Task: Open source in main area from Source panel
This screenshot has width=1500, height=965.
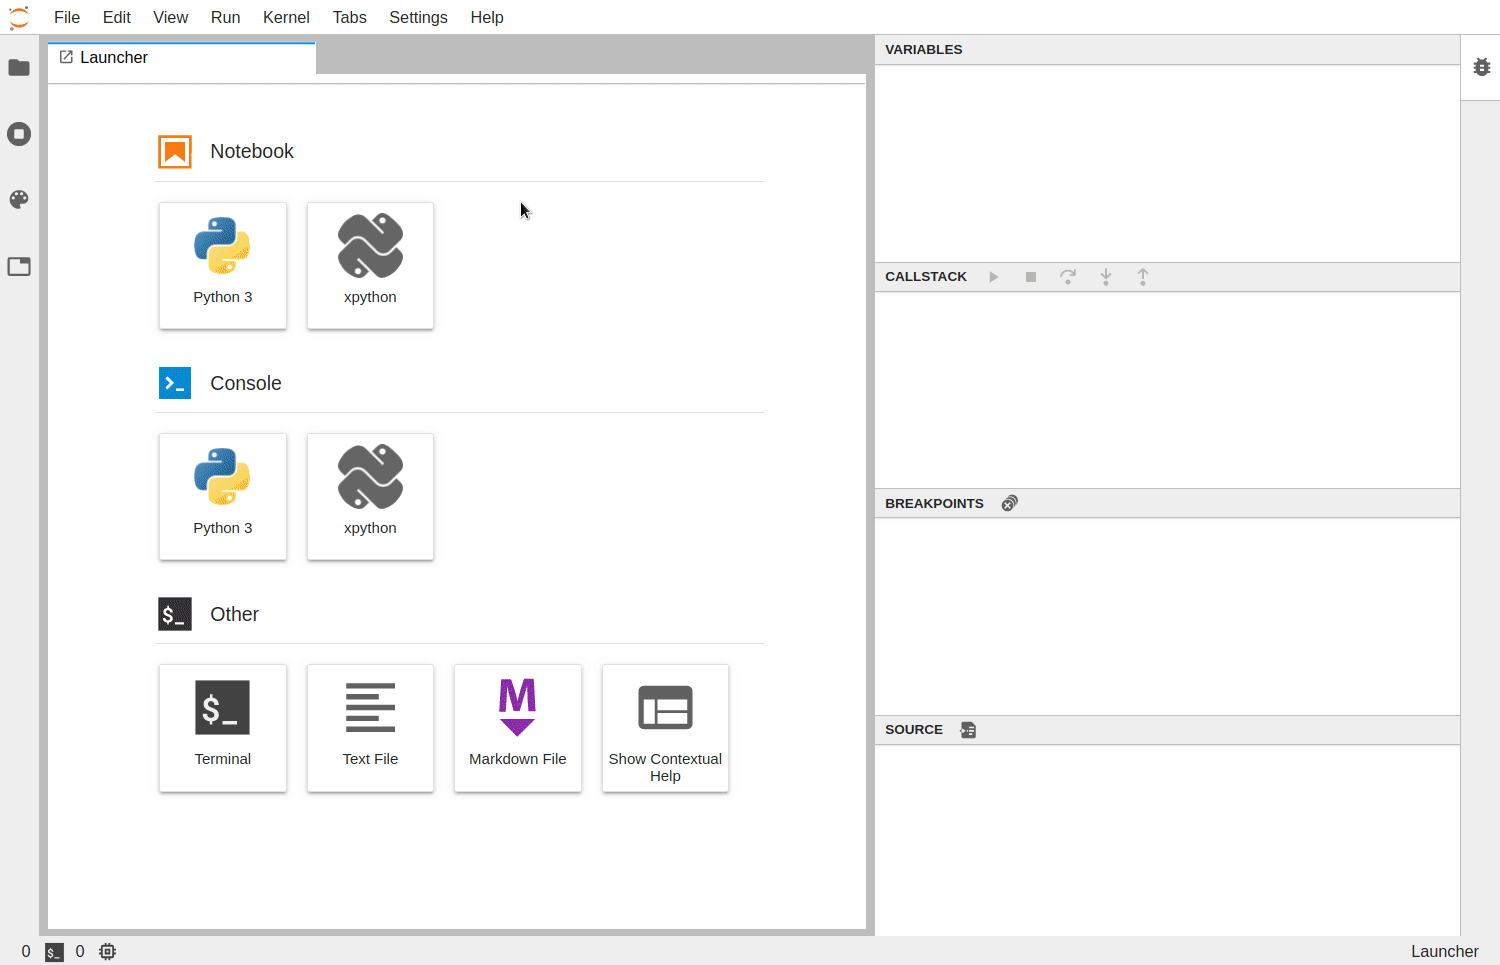Action: 968,730
